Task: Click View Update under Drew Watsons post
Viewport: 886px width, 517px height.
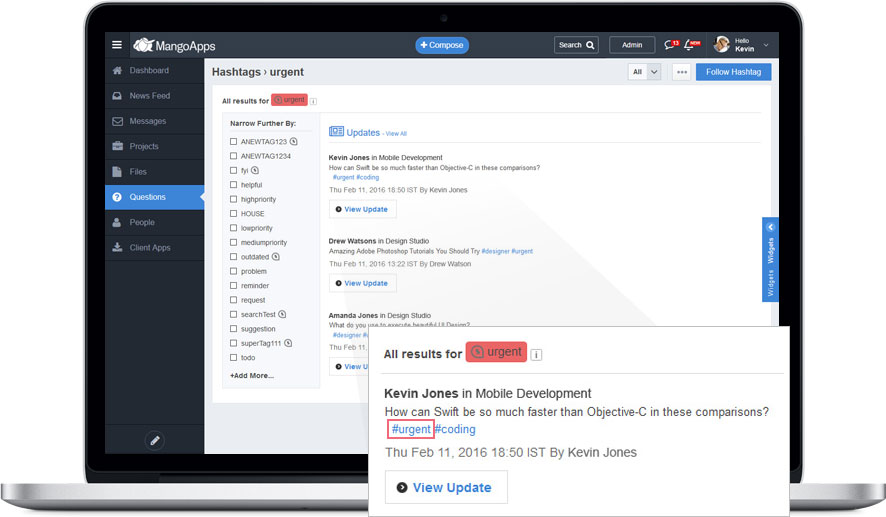Action: [362, 283]
